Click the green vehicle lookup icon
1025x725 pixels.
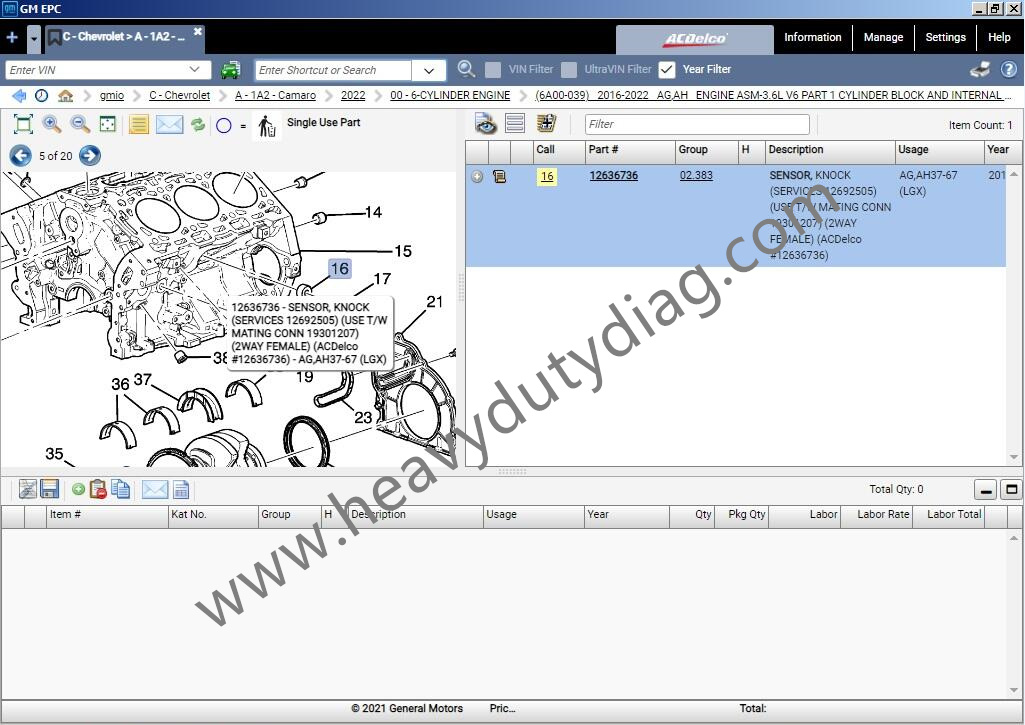coord(230,69)
